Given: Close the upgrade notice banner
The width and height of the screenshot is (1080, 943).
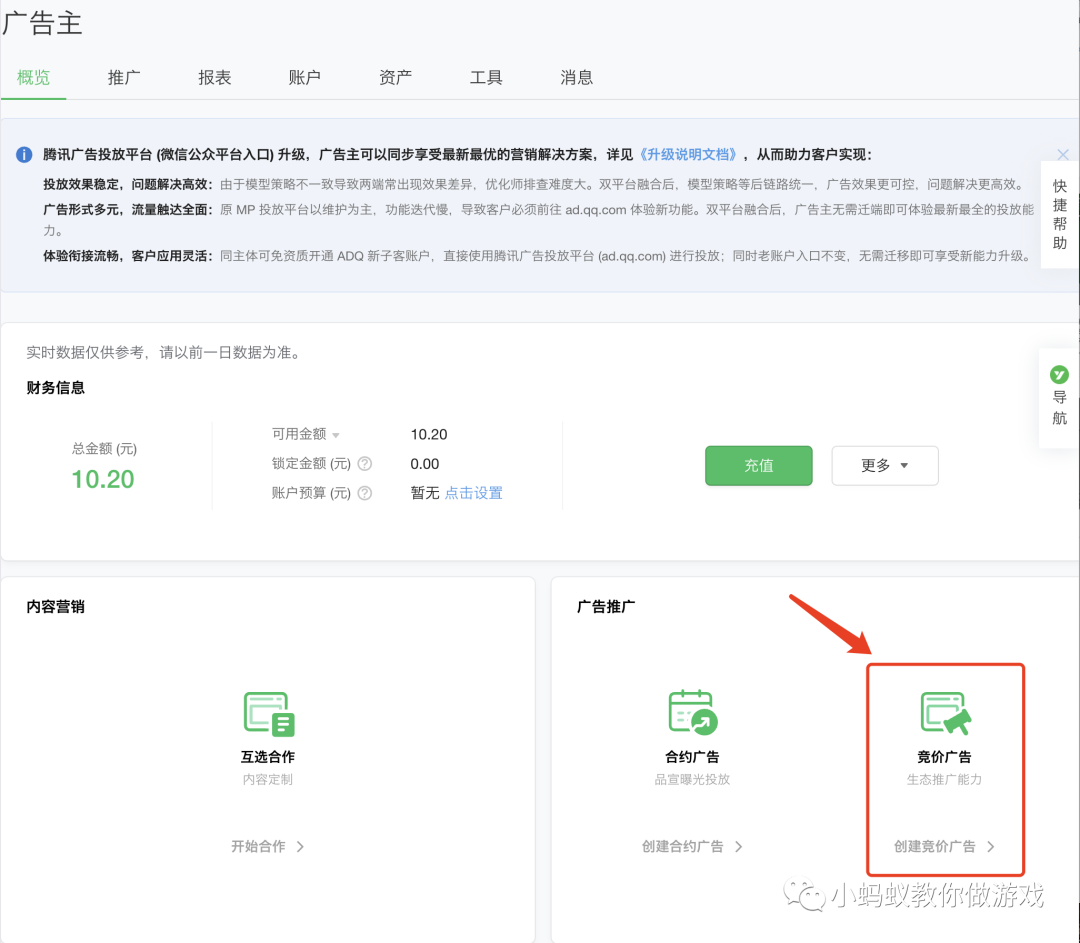Looking at the screenshot, I should point(1063,154).
